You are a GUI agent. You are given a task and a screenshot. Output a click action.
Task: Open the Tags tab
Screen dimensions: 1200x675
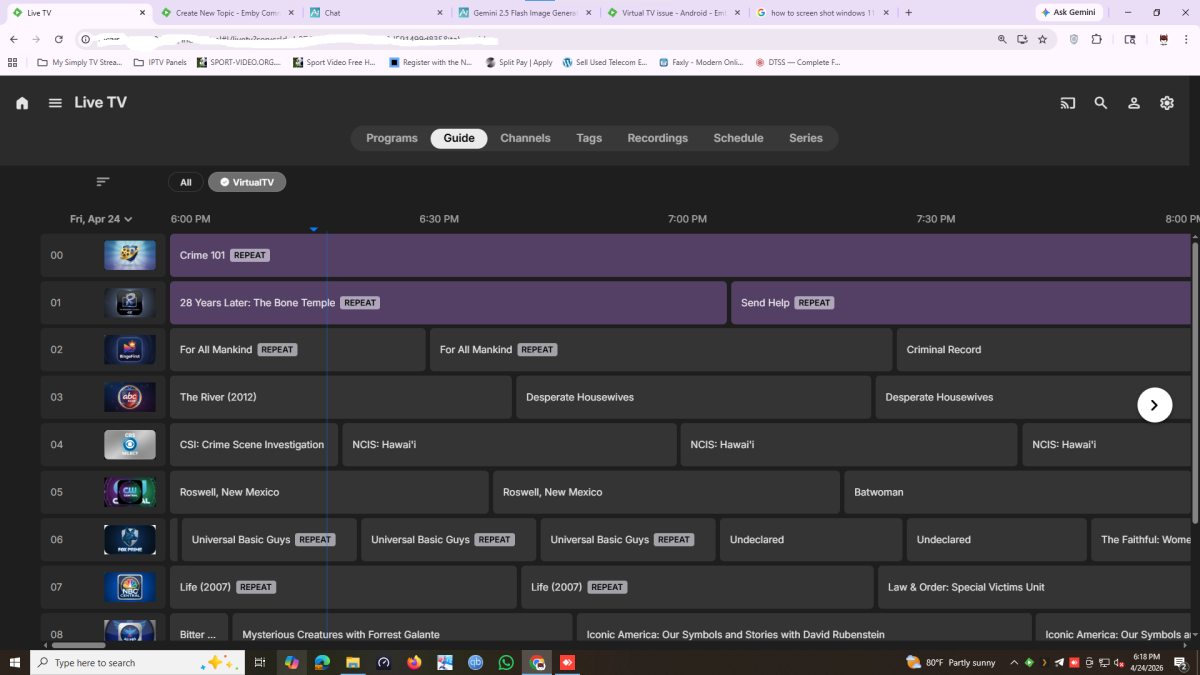tap(589, 138)
